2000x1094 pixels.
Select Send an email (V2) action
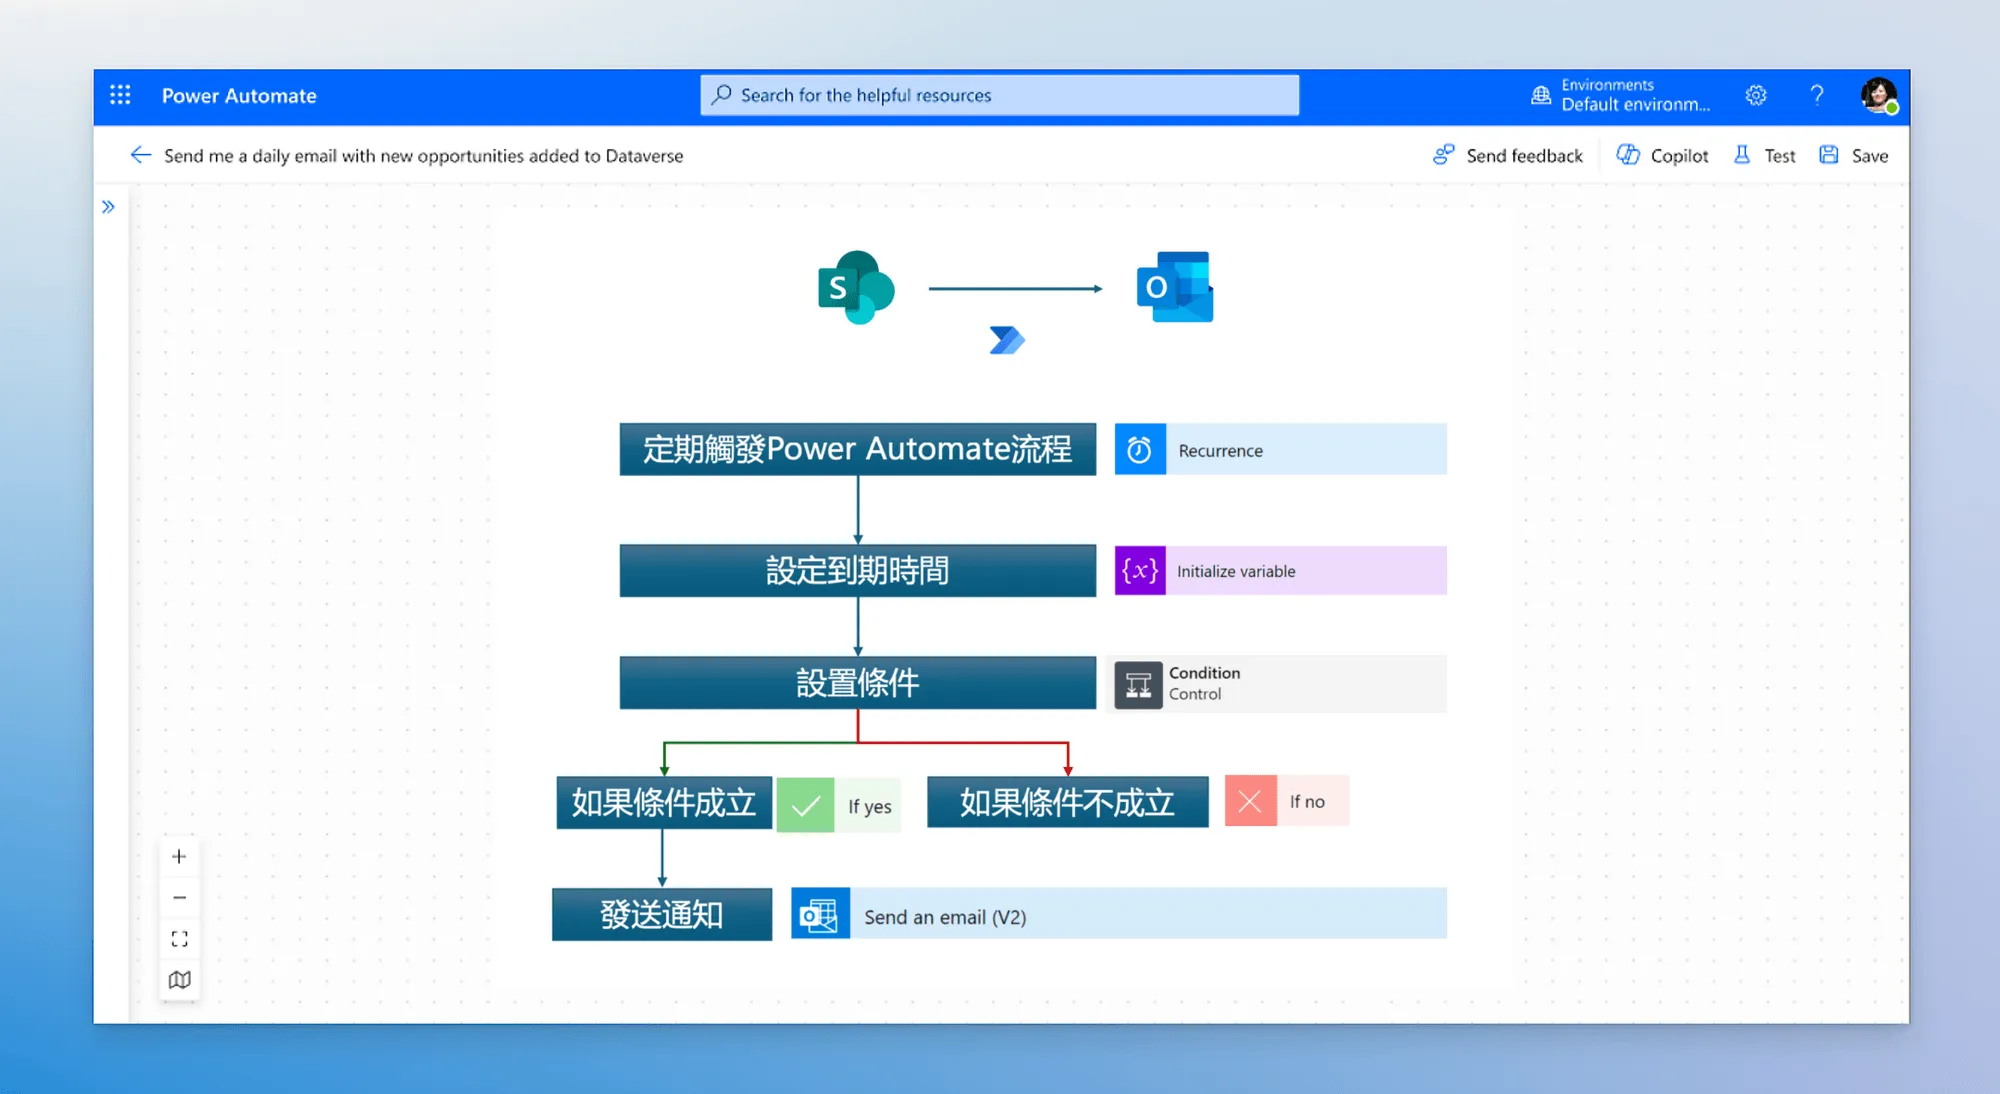(x=1119, y=914)
